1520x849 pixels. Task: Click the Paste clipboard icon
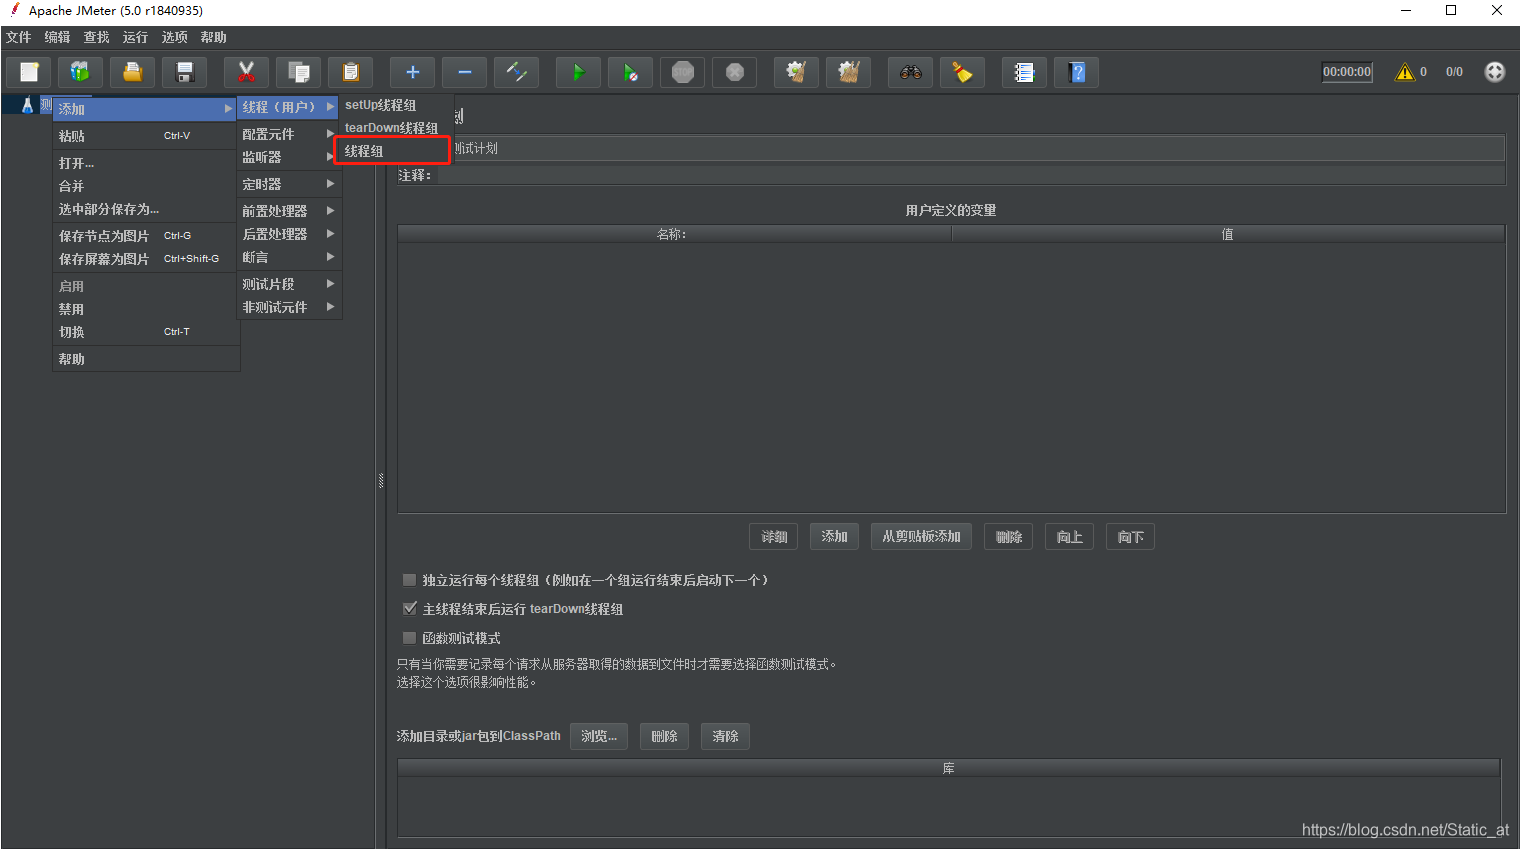pyautogui.click(x=350, y=72)
